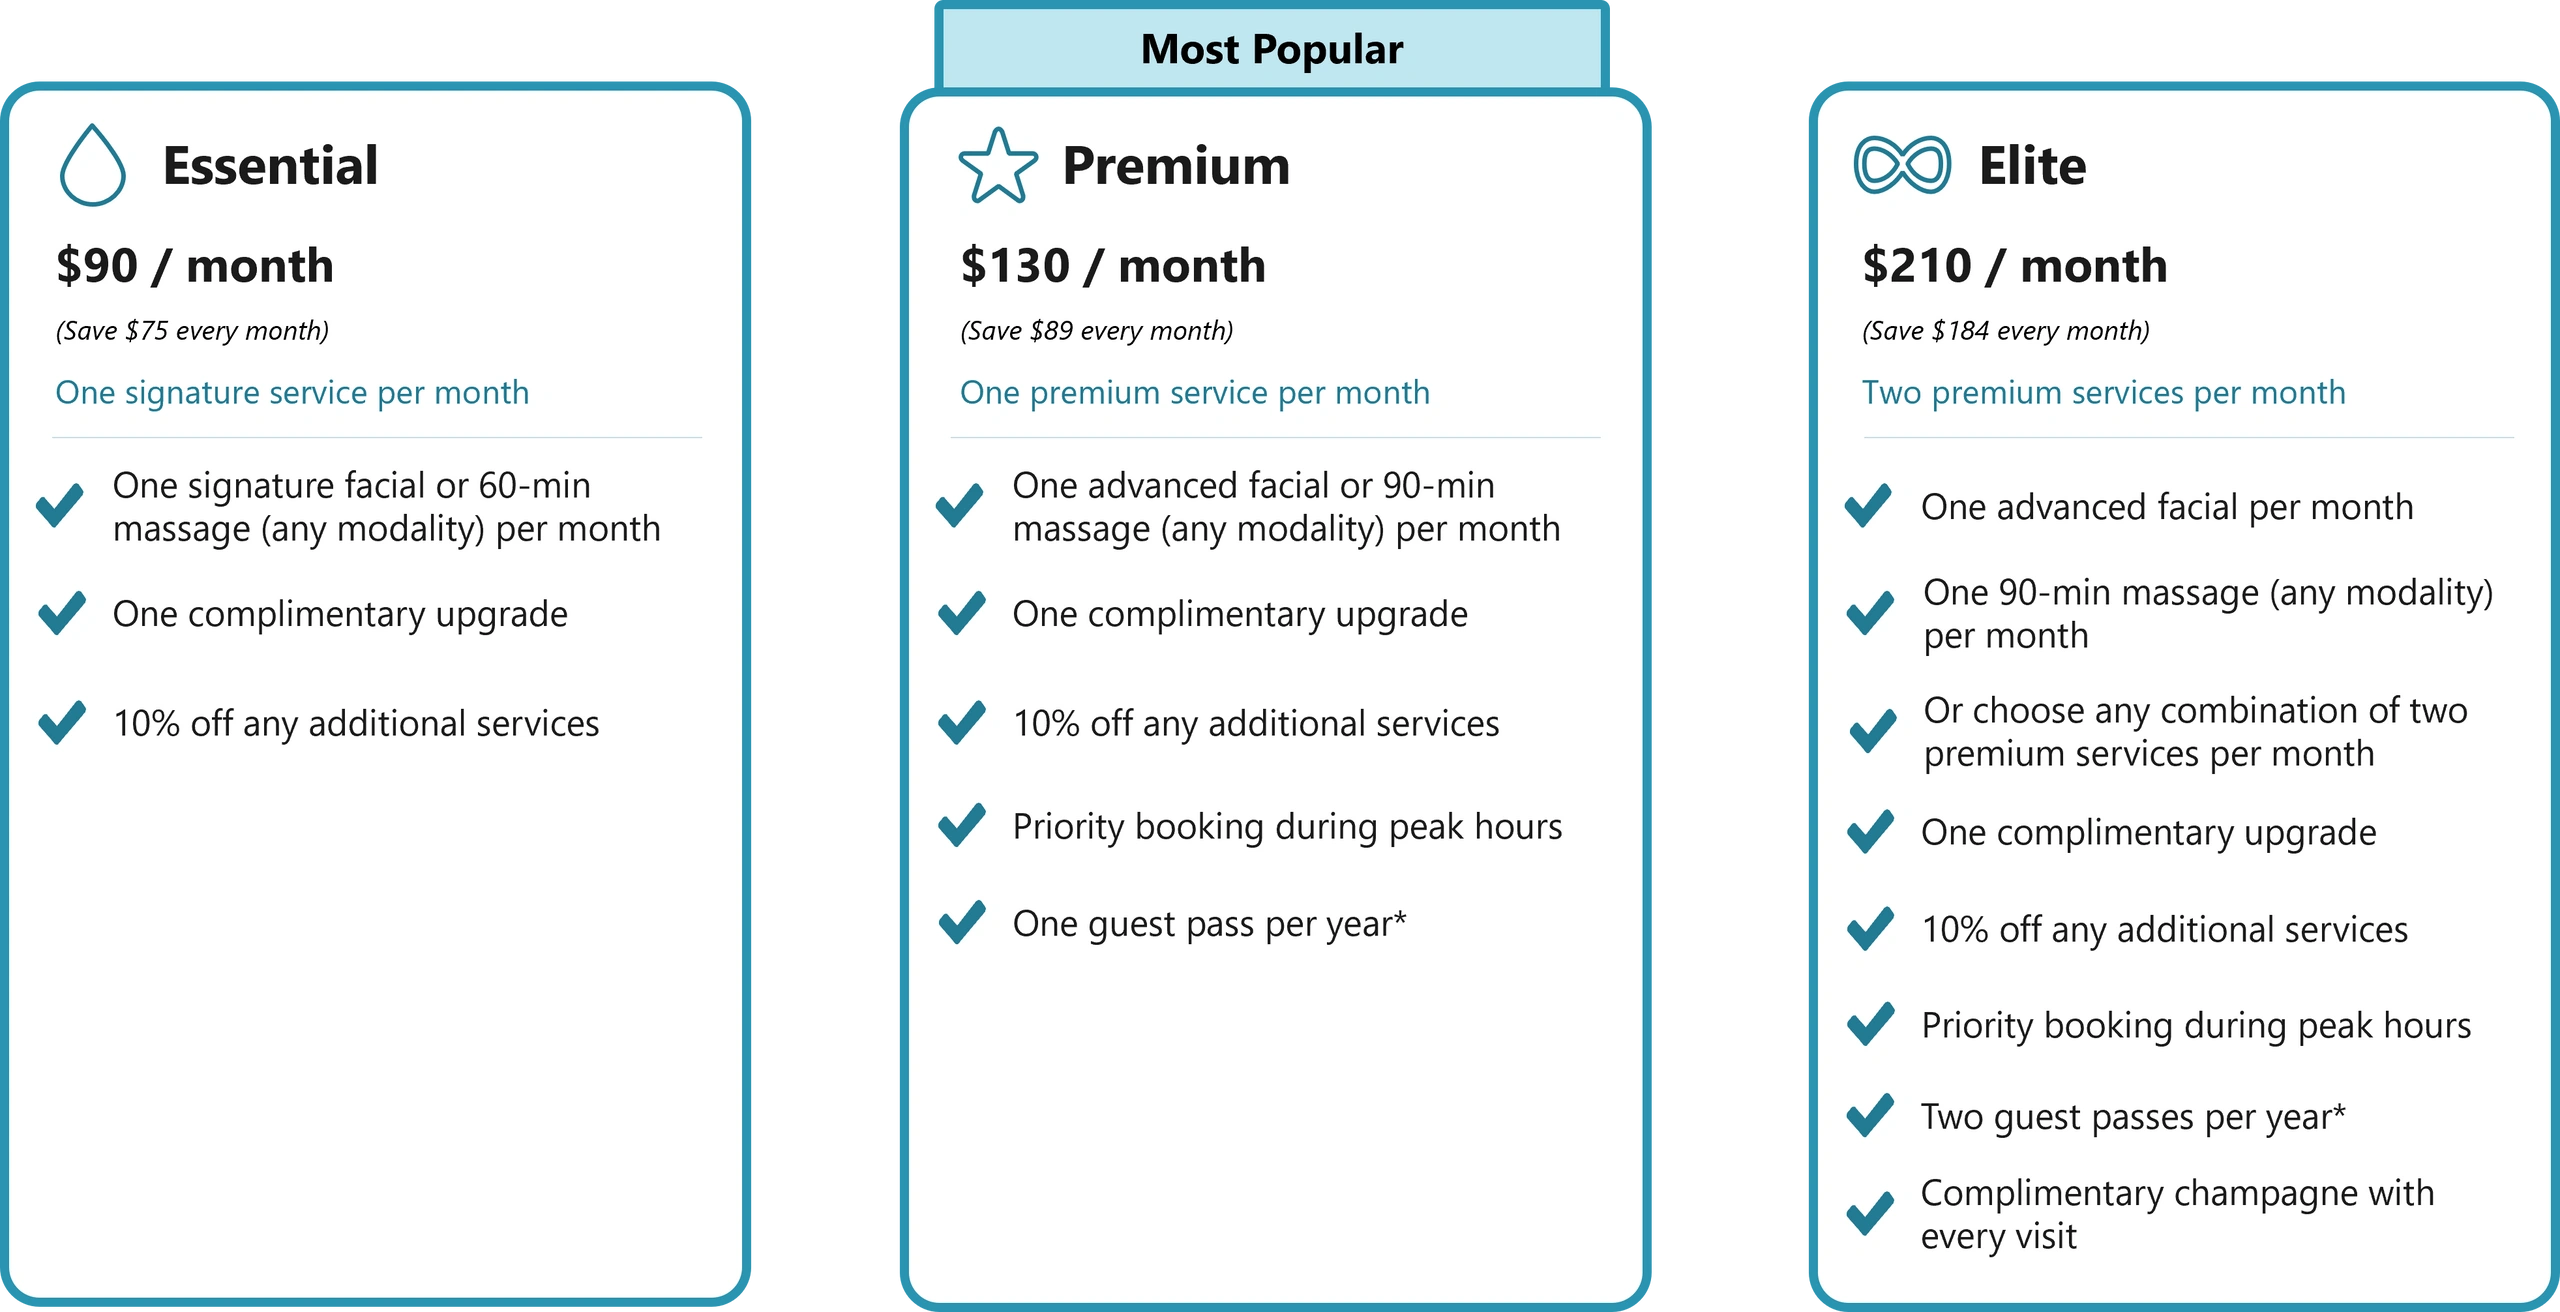The width and height of the screenshot is (2560, 1312).
Task: Click checkmark next to Priority booking in Premium
Action: (962, 826)
